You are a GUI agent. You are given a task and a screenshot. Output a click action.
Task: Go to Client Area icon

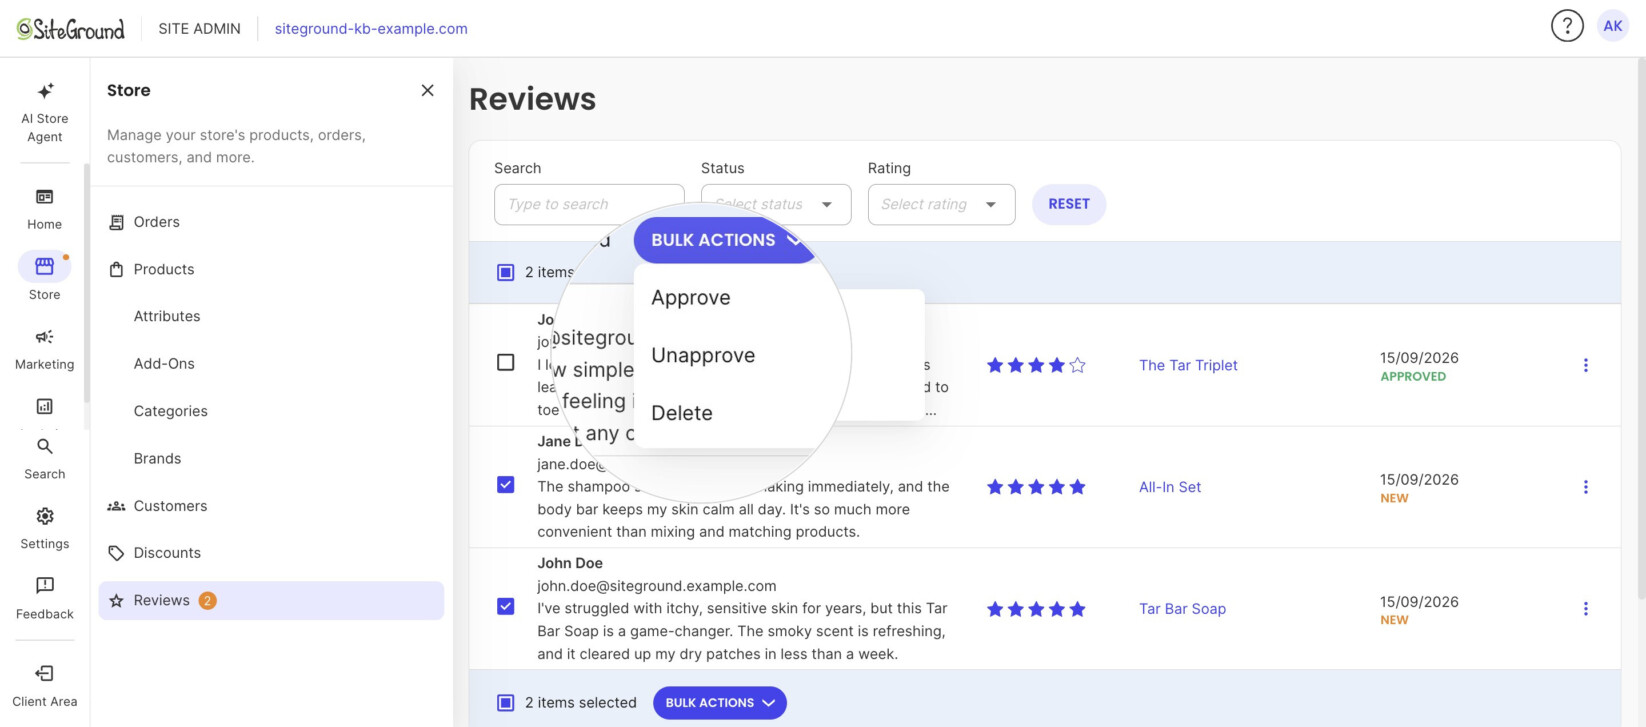(x=44, y=673)
